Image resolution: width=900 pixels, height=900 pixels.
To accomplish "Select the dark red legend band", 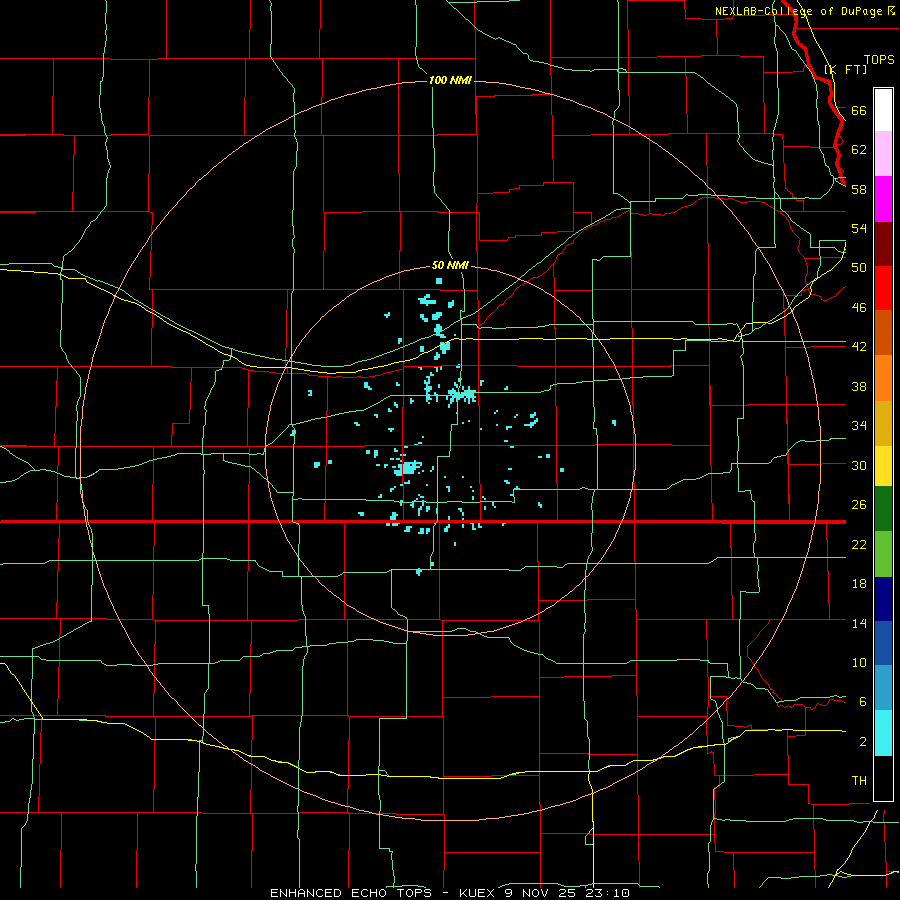I will click(883, 244).
